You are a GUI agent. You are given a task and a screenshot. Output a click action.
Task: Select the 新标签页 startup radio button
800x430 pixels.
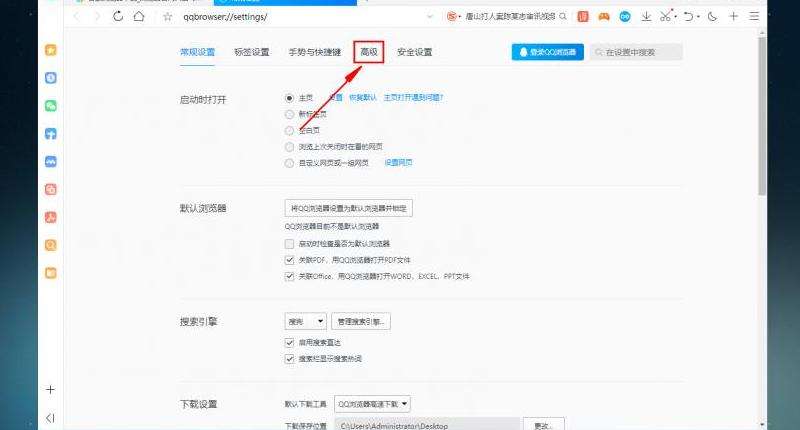point(289,114)
